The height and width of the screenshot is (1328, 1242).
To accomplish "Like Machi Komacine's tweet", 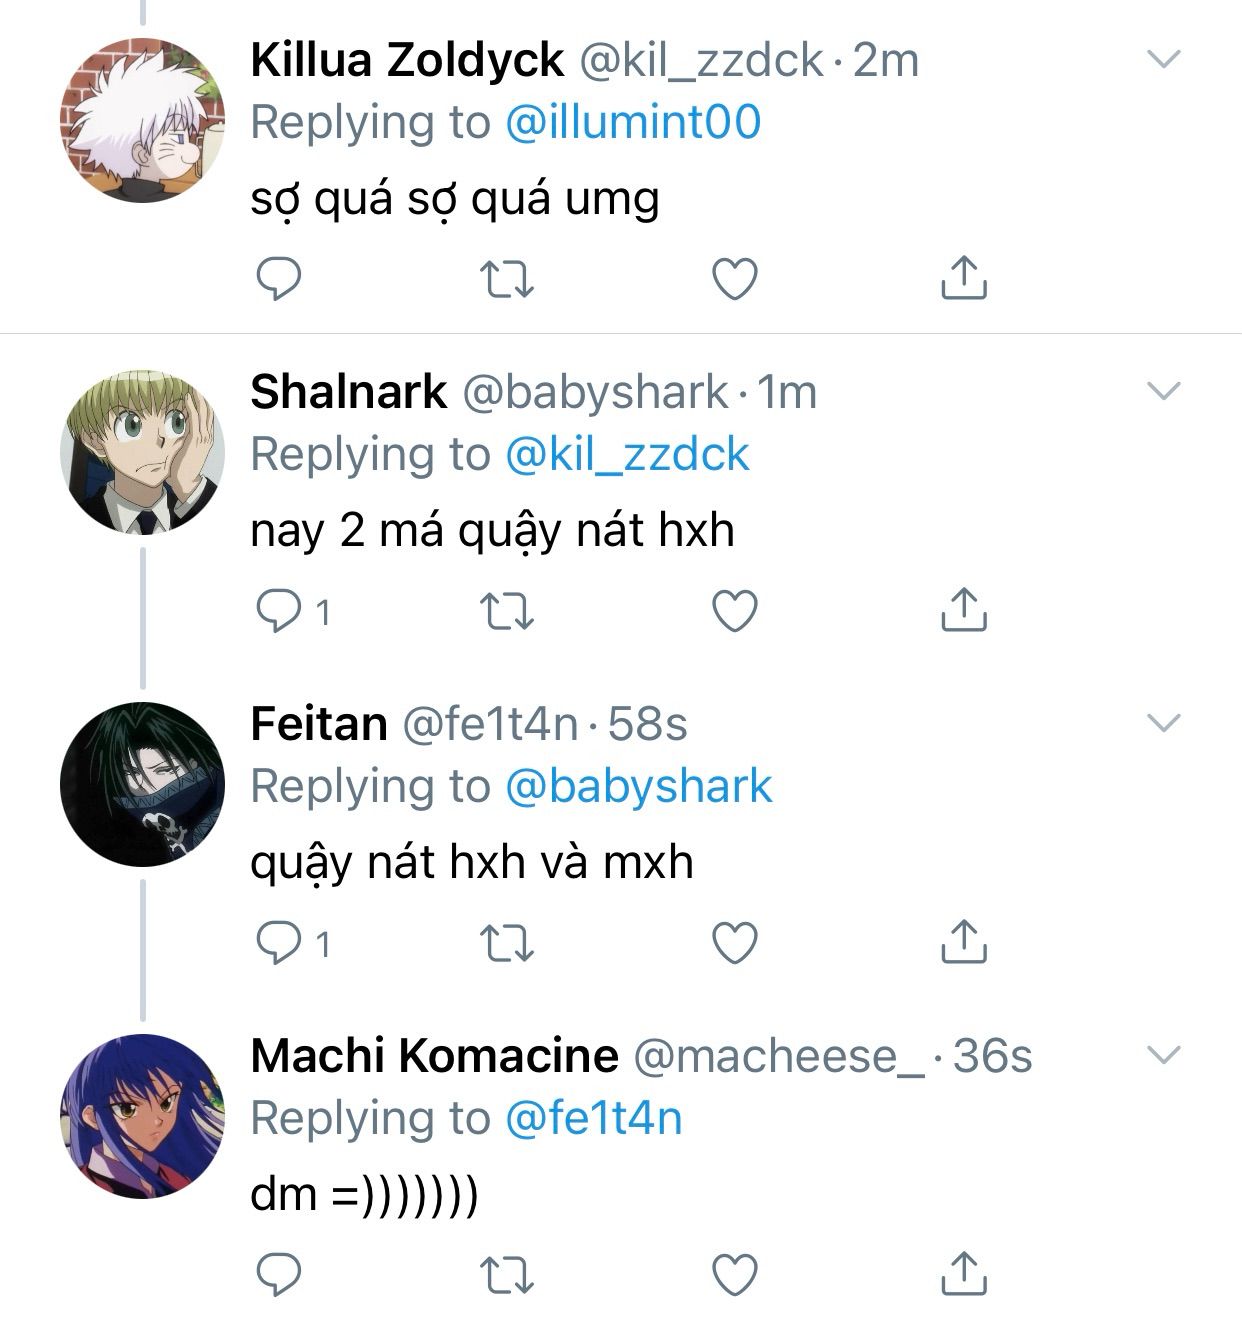I will (x=734, y=1275).
